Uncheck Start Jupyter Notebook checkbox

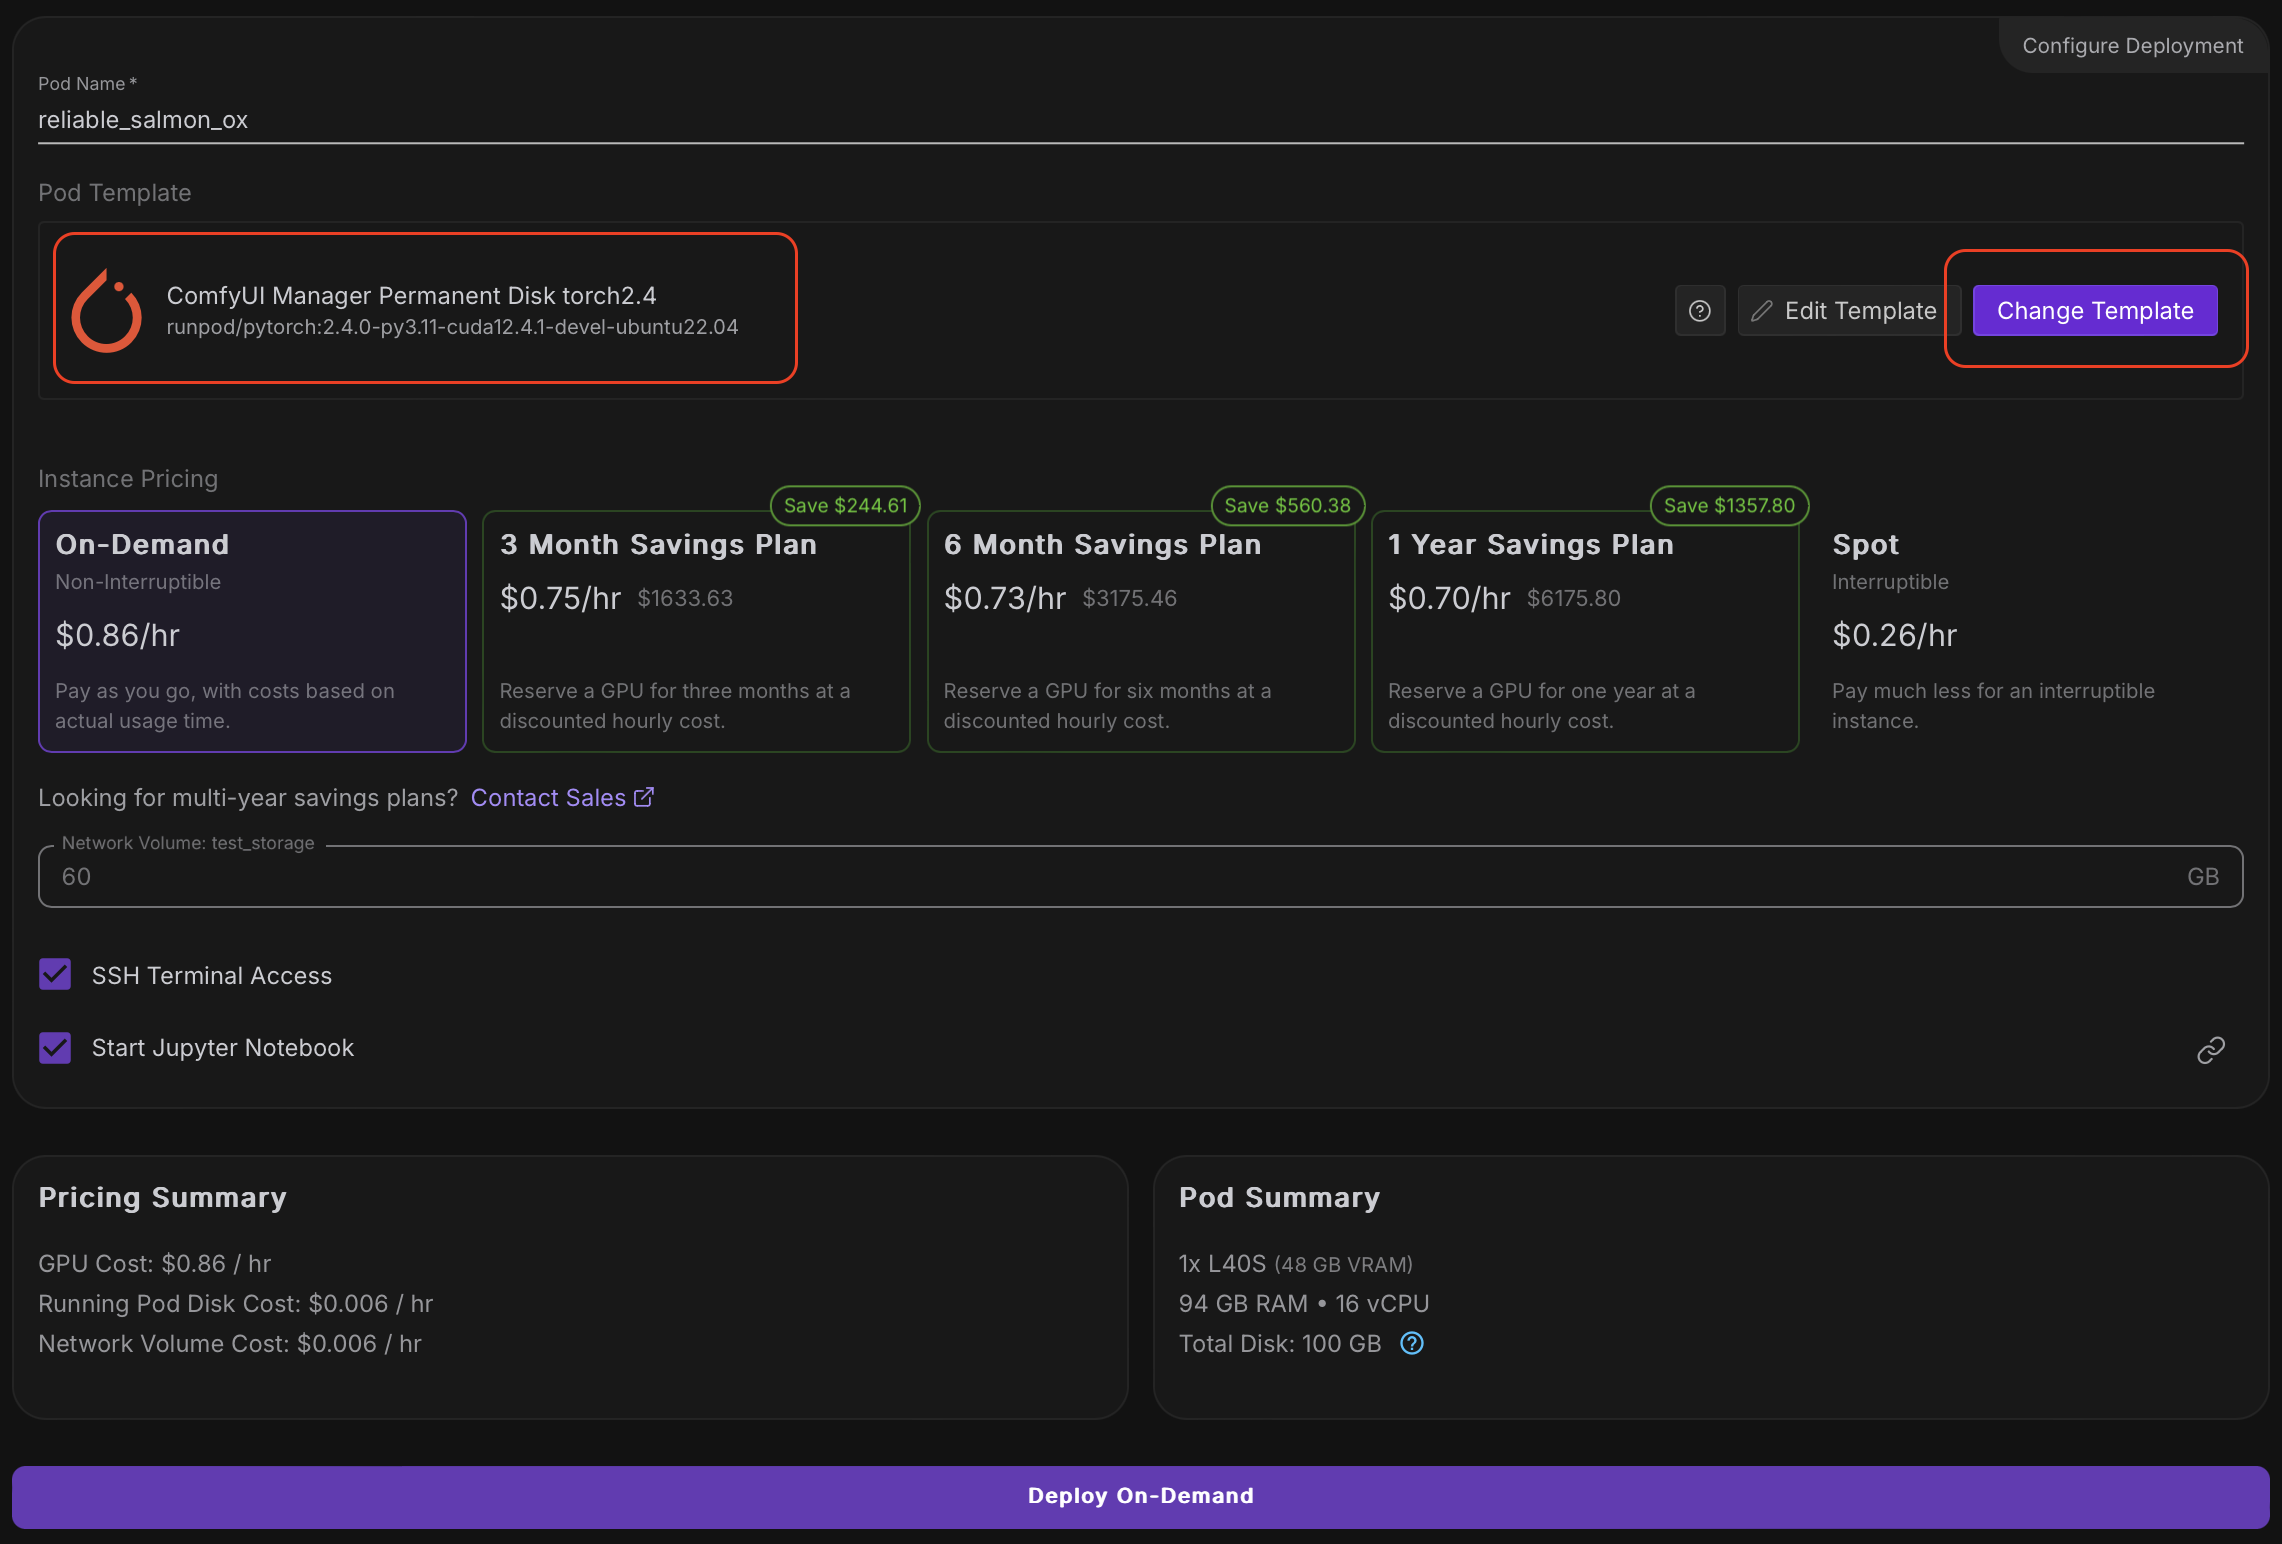pyautogui.click(x=55, y=1047)
